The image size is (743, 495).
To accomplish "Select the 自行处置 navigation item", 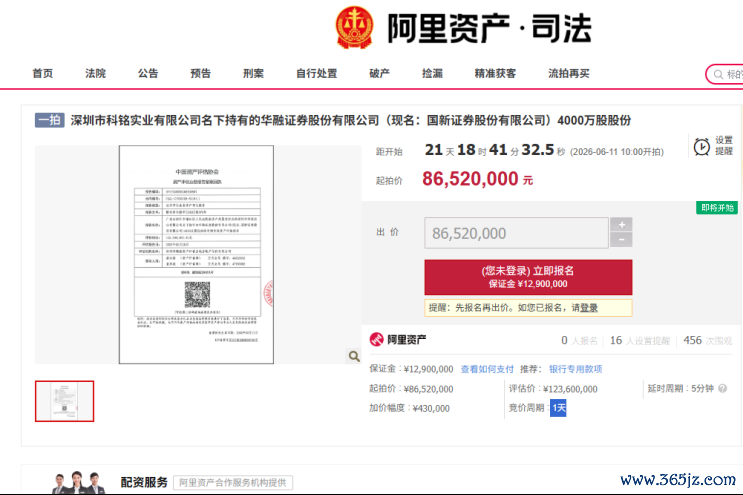I will click(317, 73).
